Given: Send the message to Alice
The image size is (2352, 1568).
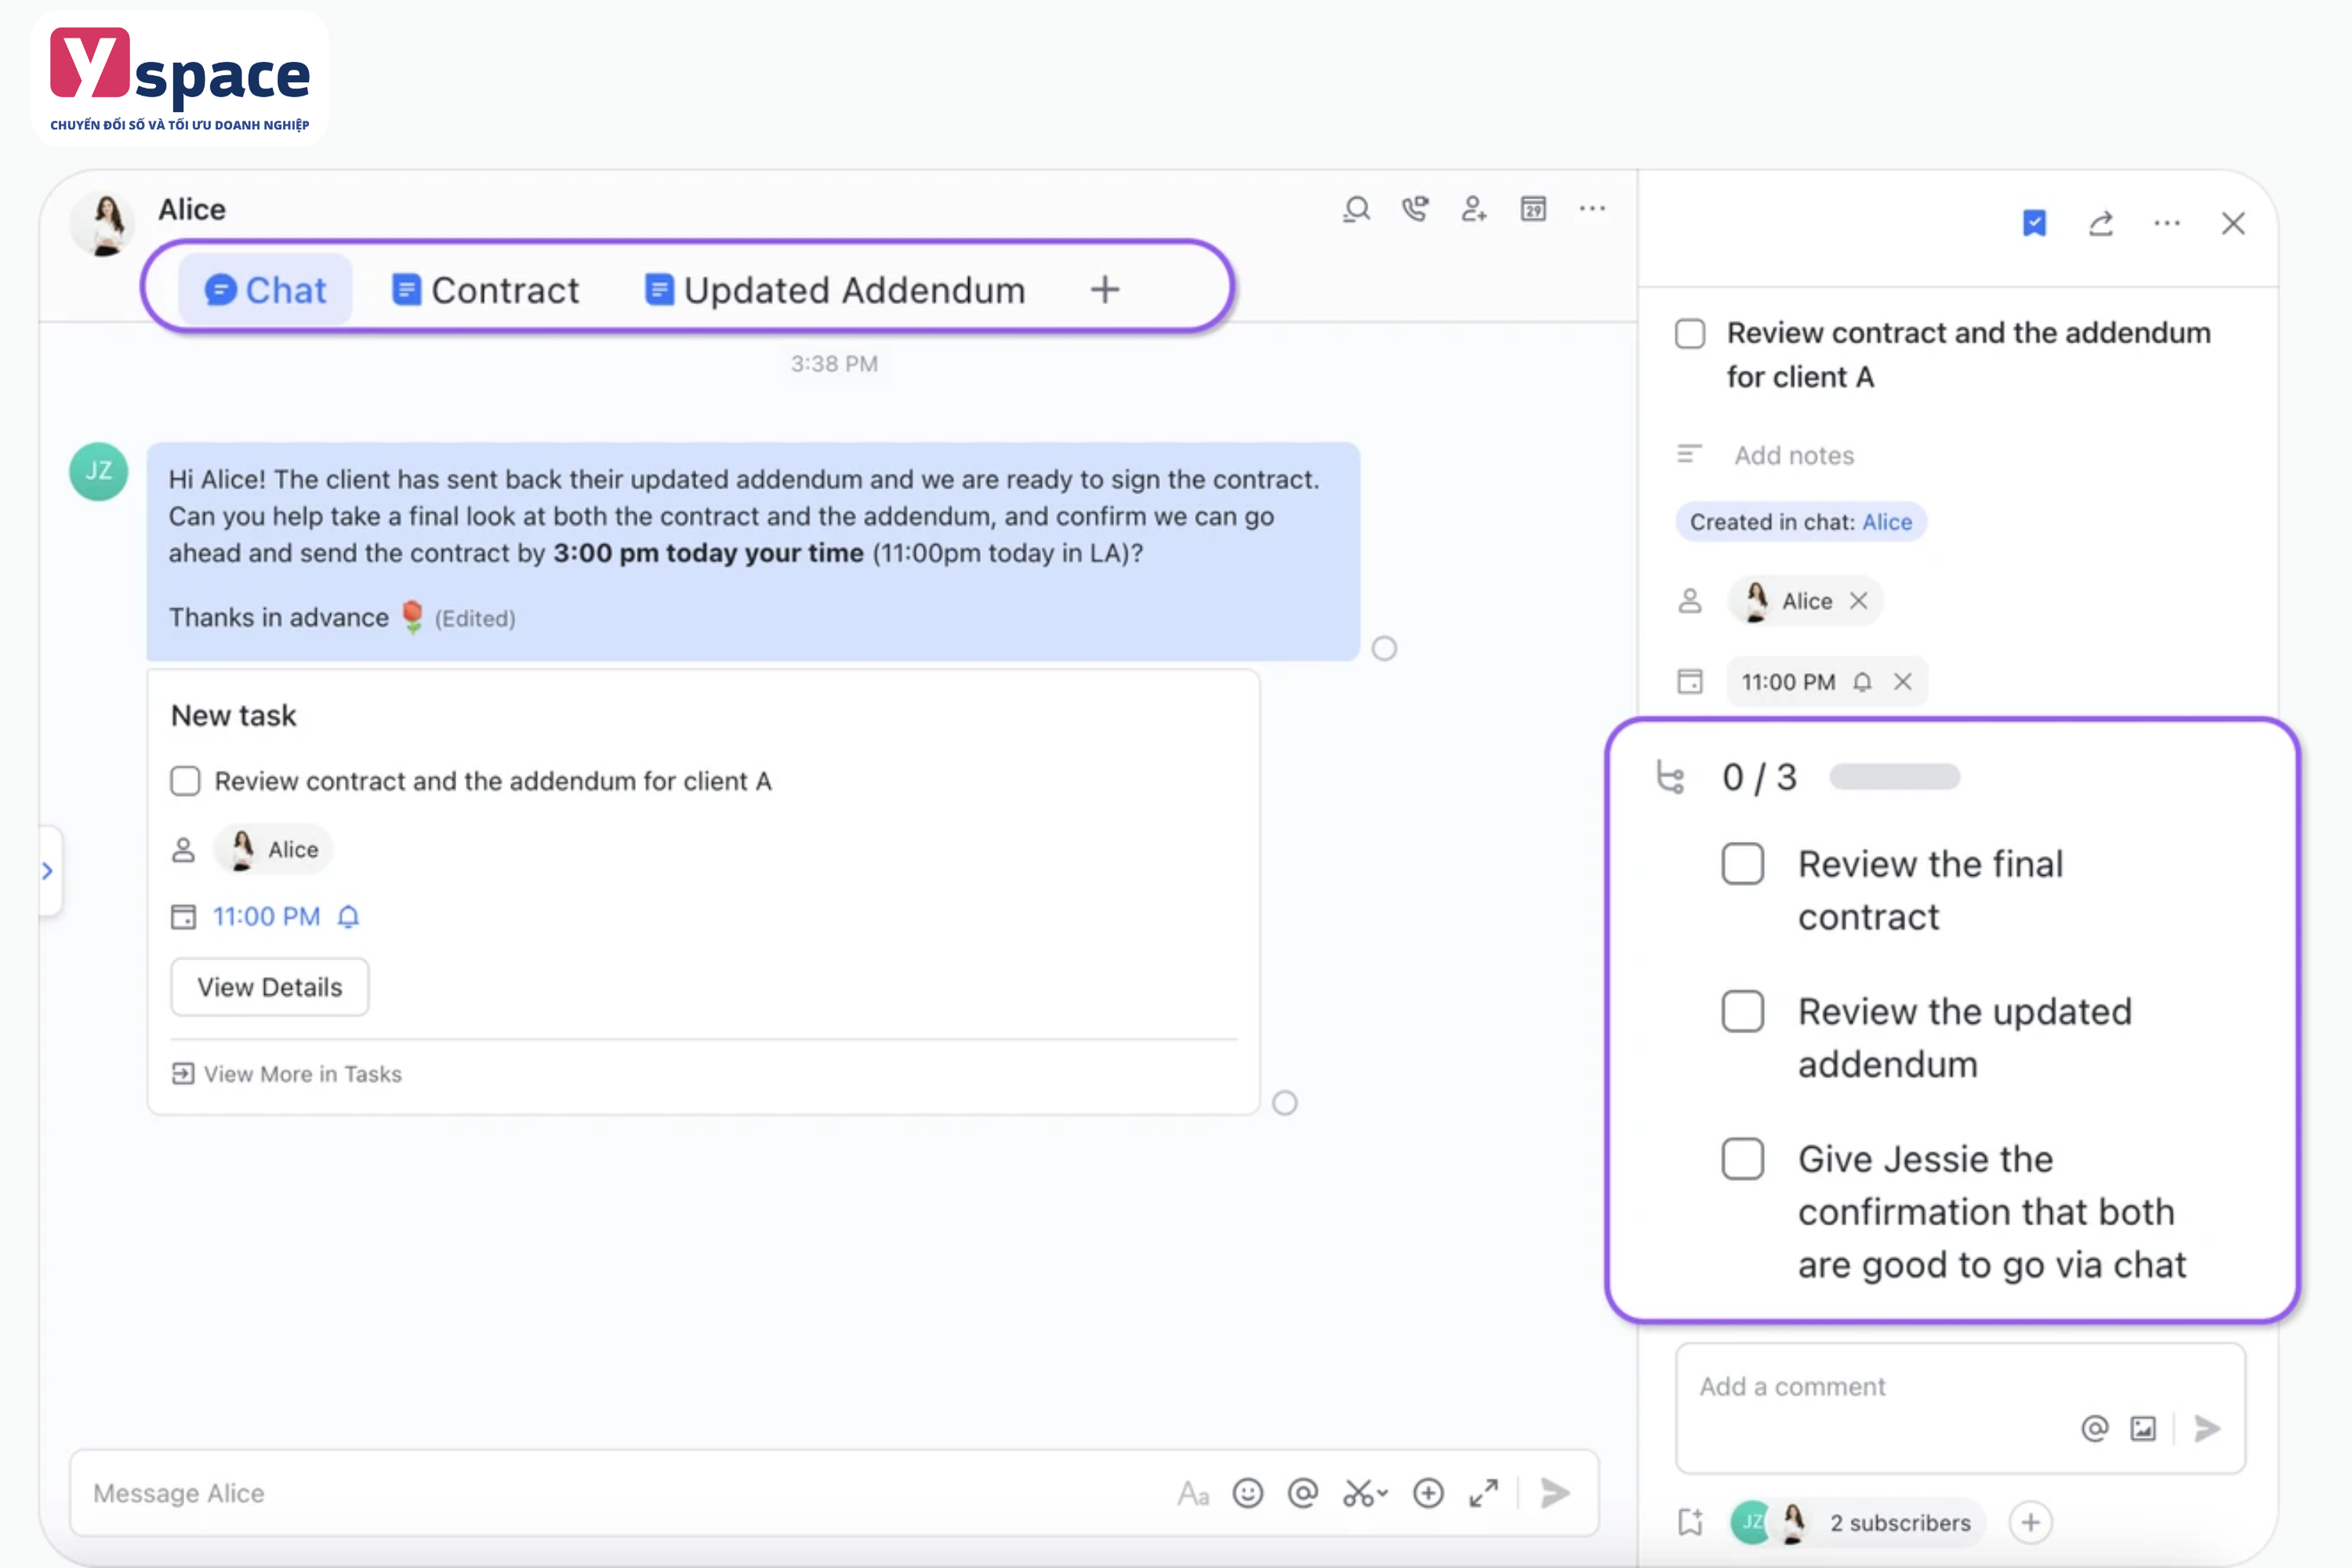Looking at the screenshot, I should pyautogui.click(x=1555, y=1493).
